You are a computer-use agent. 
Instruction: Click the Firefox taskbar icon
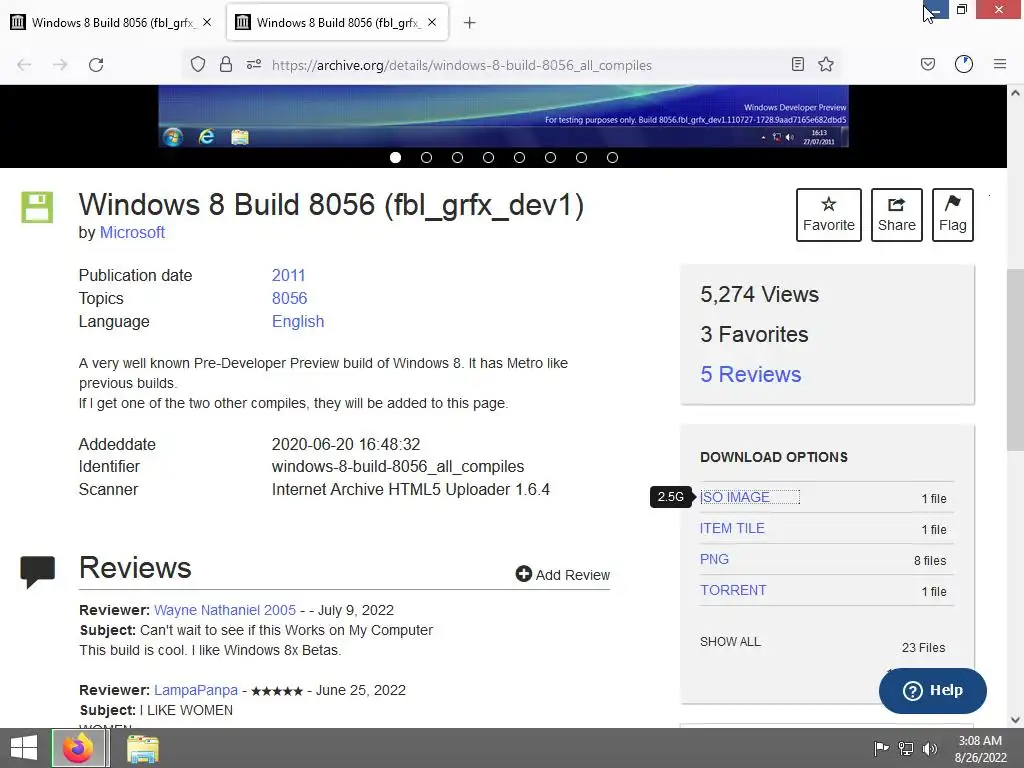pyautogui.click(x=78, y=748)
